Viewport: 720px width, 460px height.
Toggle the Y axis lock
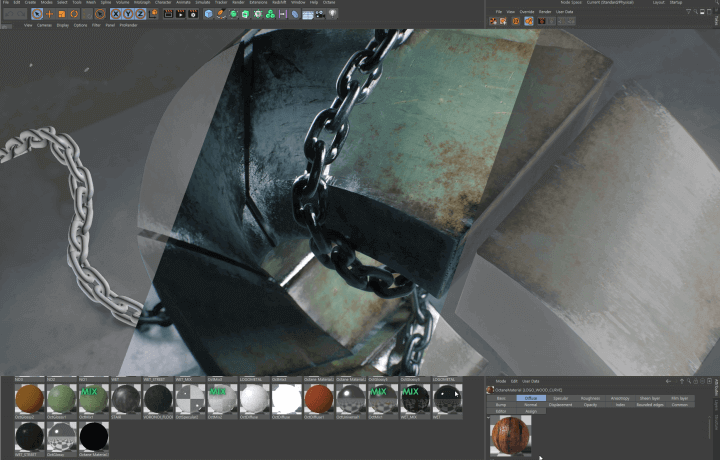128,14
